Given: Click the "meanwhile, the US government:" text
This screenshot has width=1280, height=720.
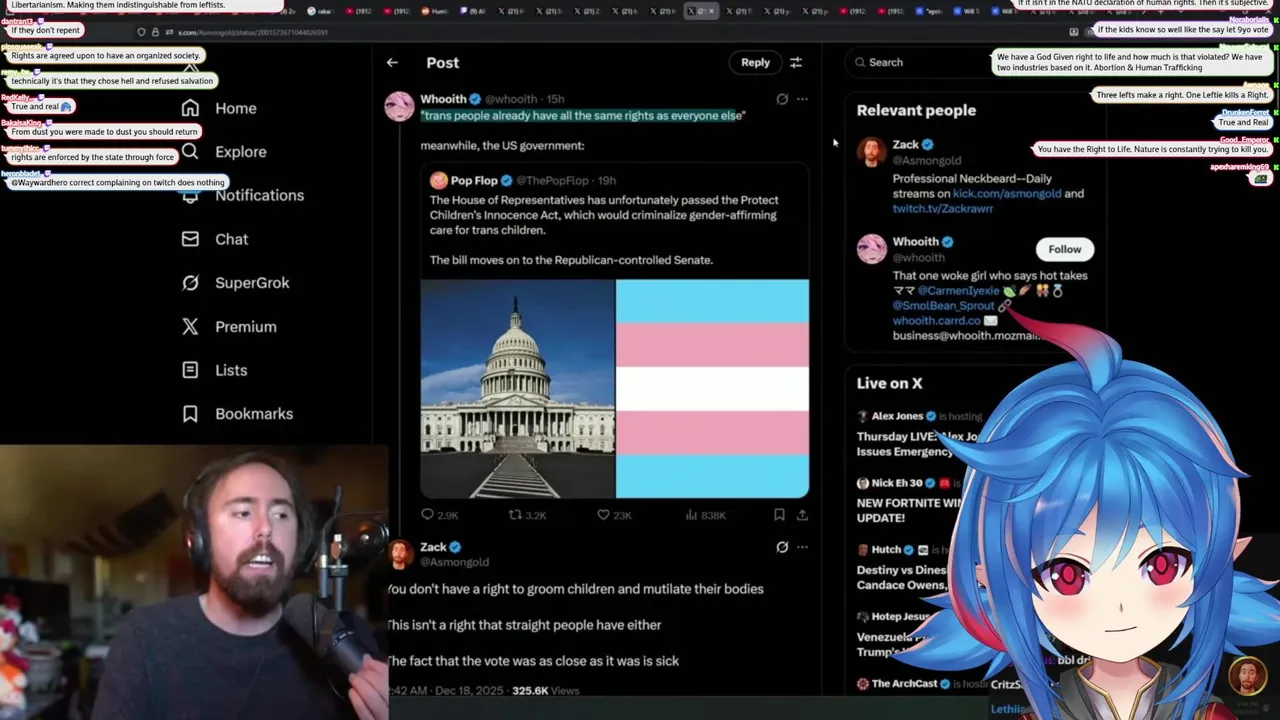Looking at the screenshot, I should (502, 146).
